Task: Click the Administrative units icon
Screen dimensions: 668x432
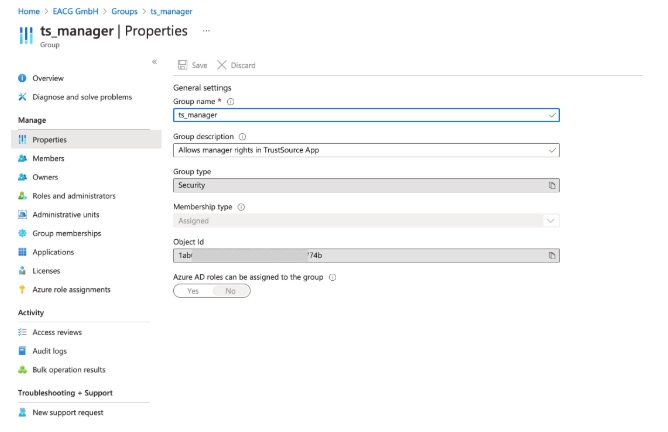Action: click(x=22, y=215)
